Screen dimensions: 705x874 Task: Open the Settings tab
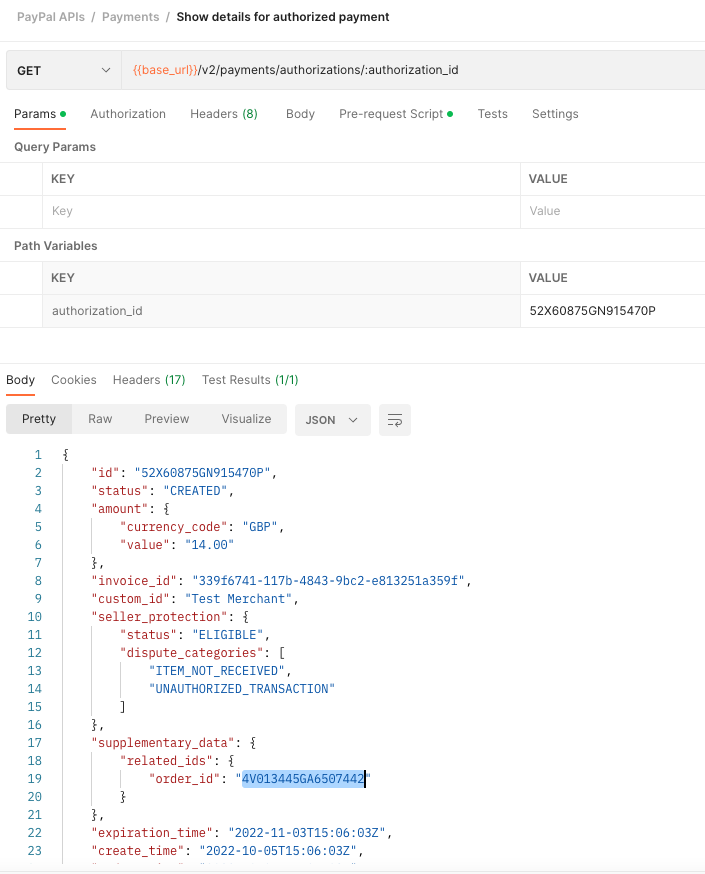click(x=555, y=114)
